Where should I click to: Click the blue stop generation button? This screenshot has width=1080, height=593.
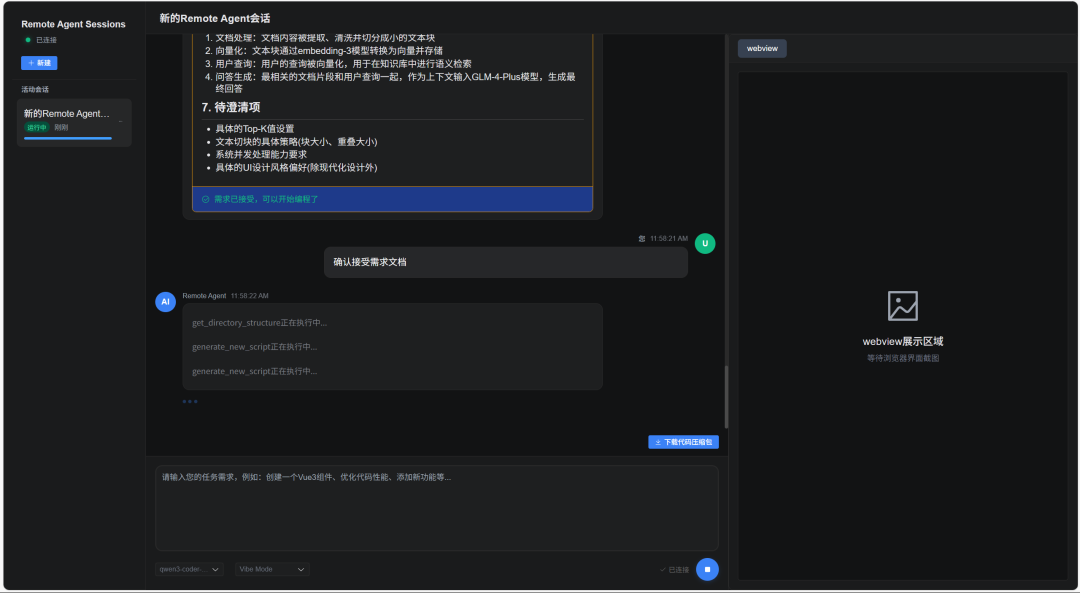click(707, 569)
